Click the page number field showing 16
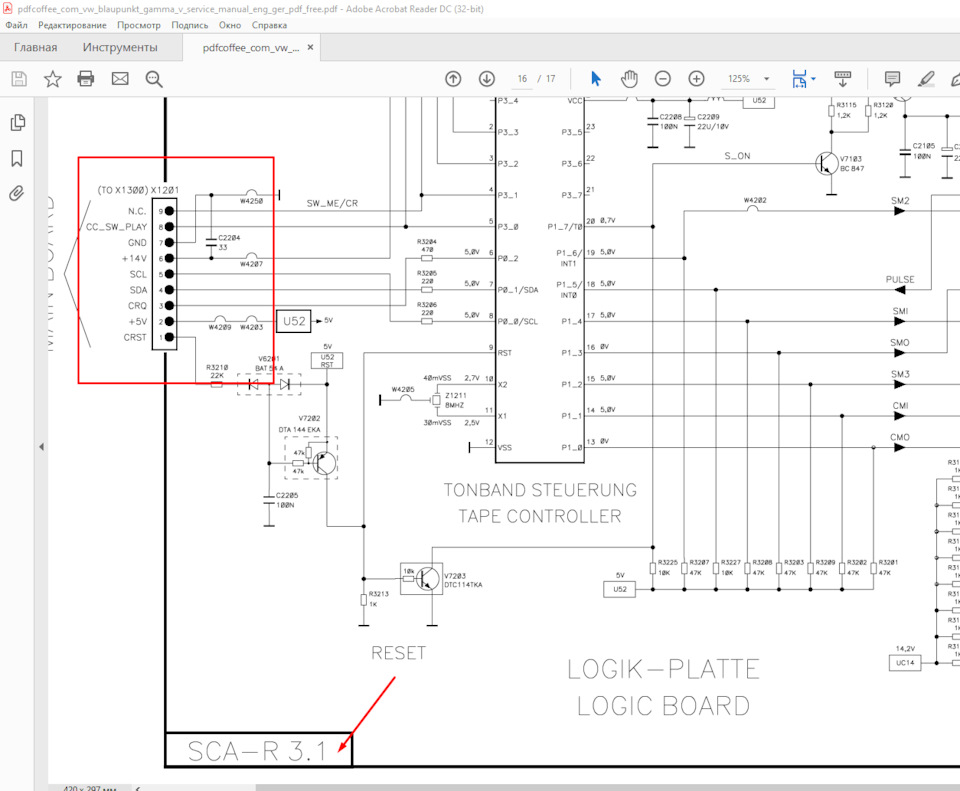This screenshot has height=791, width=960. (x=522, y=79)
